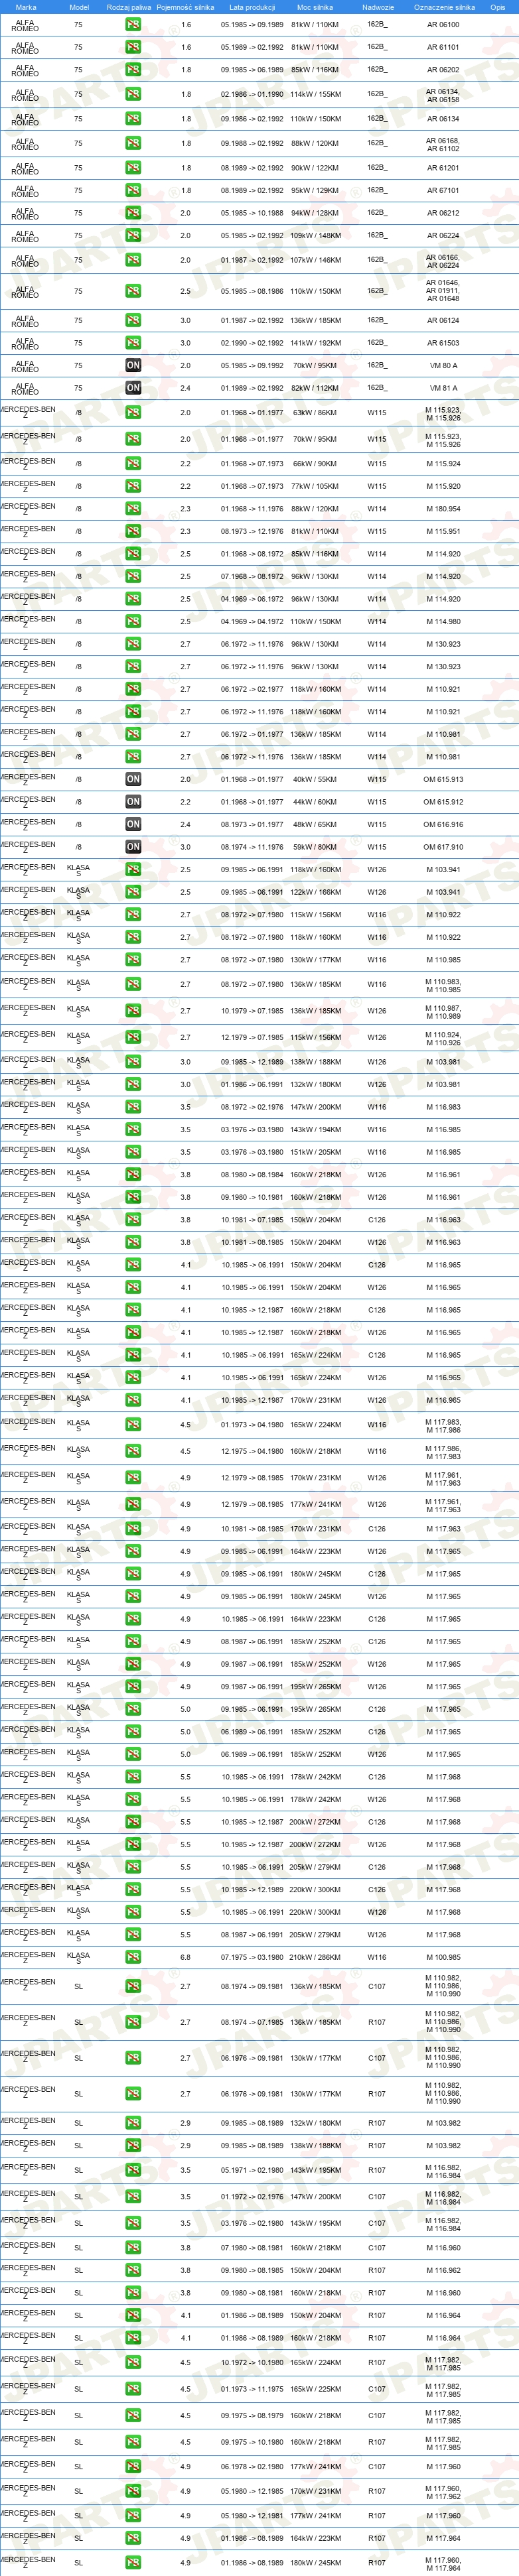Select the VM 80 A engine code
This screenshot has width=519, height=2576.
pos(443,366)
